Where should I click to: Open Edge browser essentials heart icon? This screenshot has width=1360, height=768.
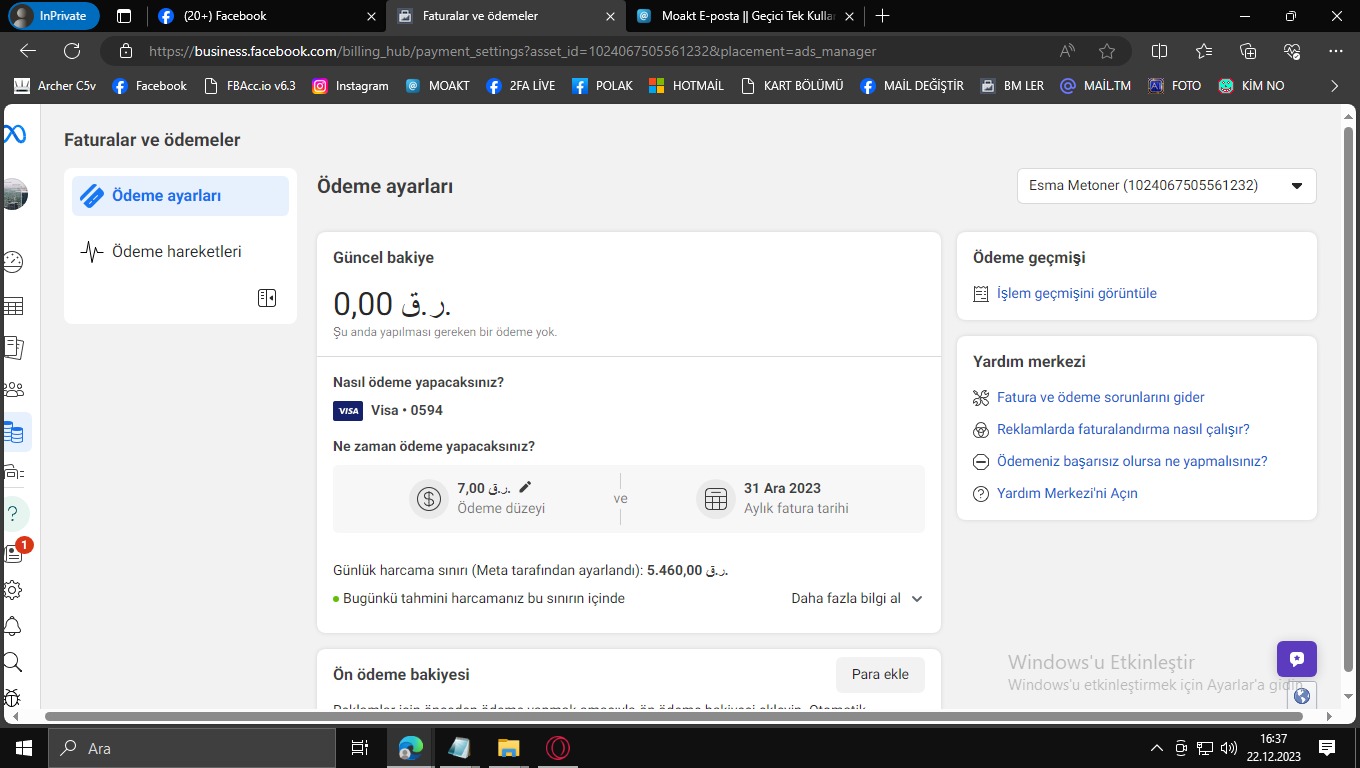[x=1292, y=51]
